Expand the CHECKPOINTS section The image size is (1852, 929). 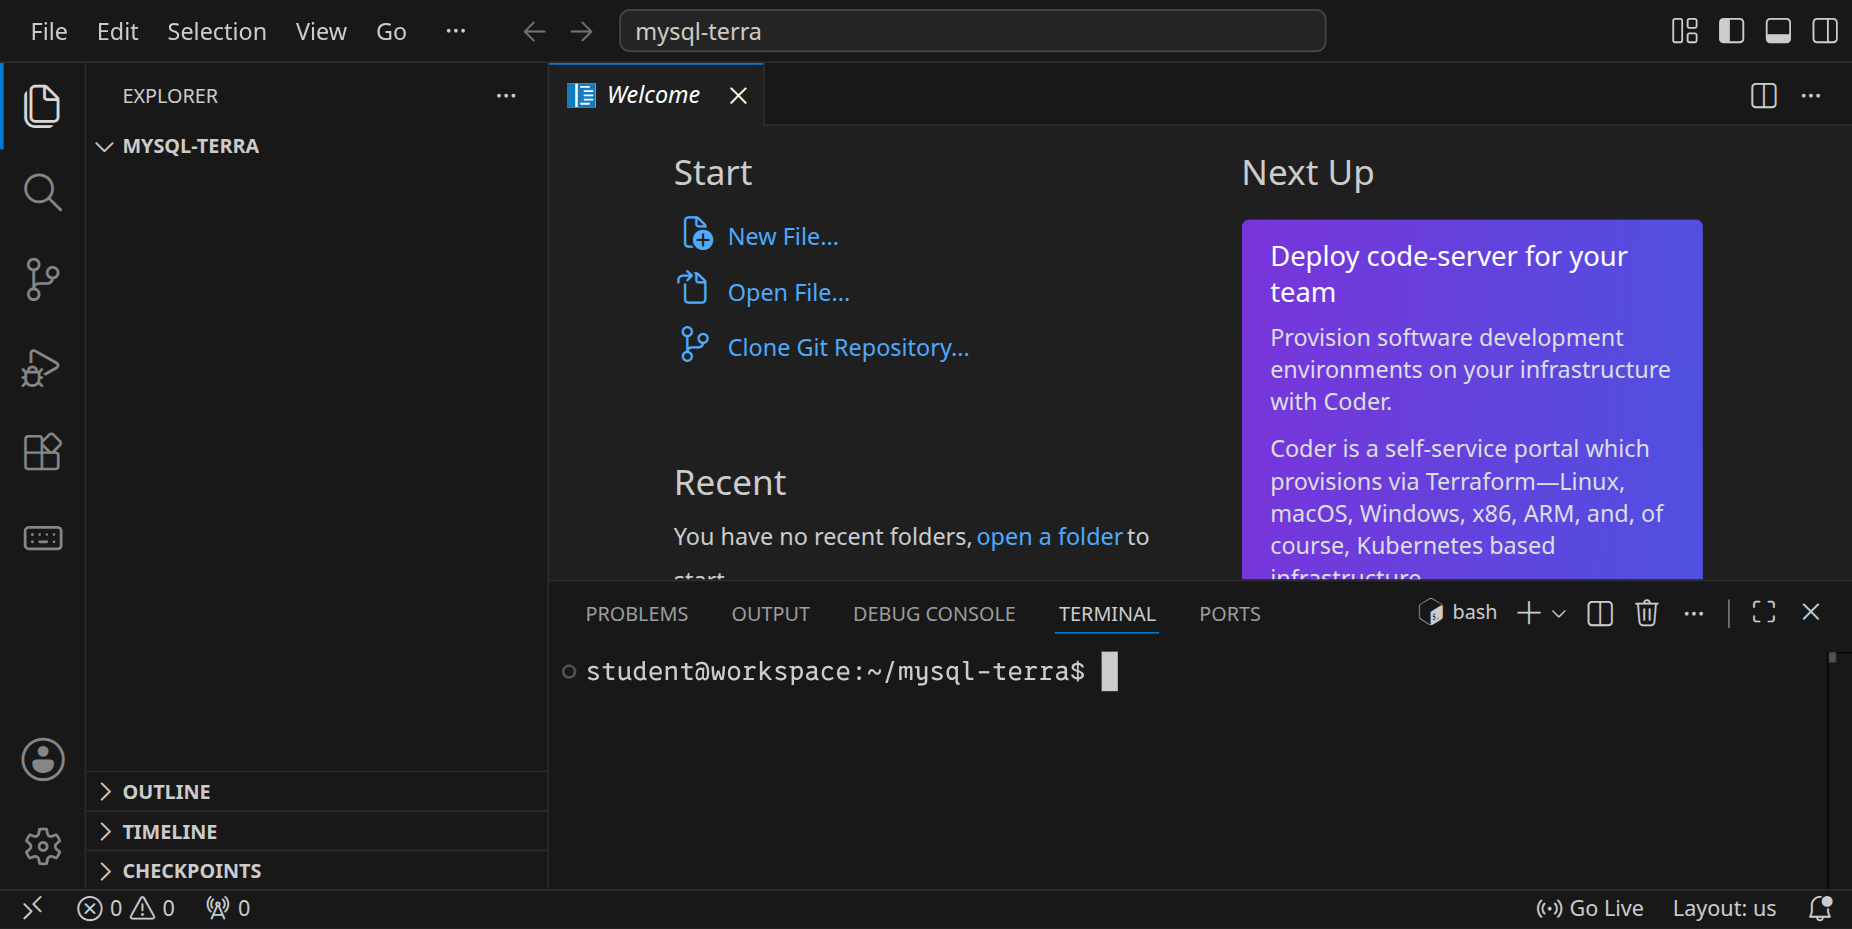click(x=316, y=871)
